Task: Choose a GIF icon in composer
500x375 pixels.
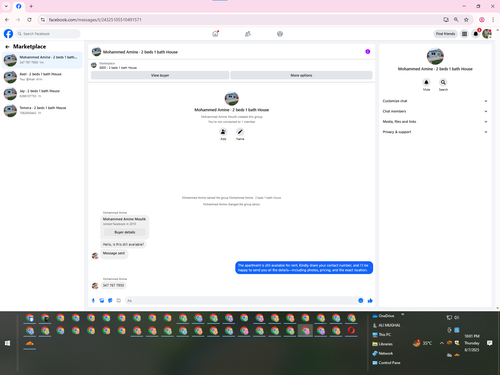Action: tap(118, 301)
